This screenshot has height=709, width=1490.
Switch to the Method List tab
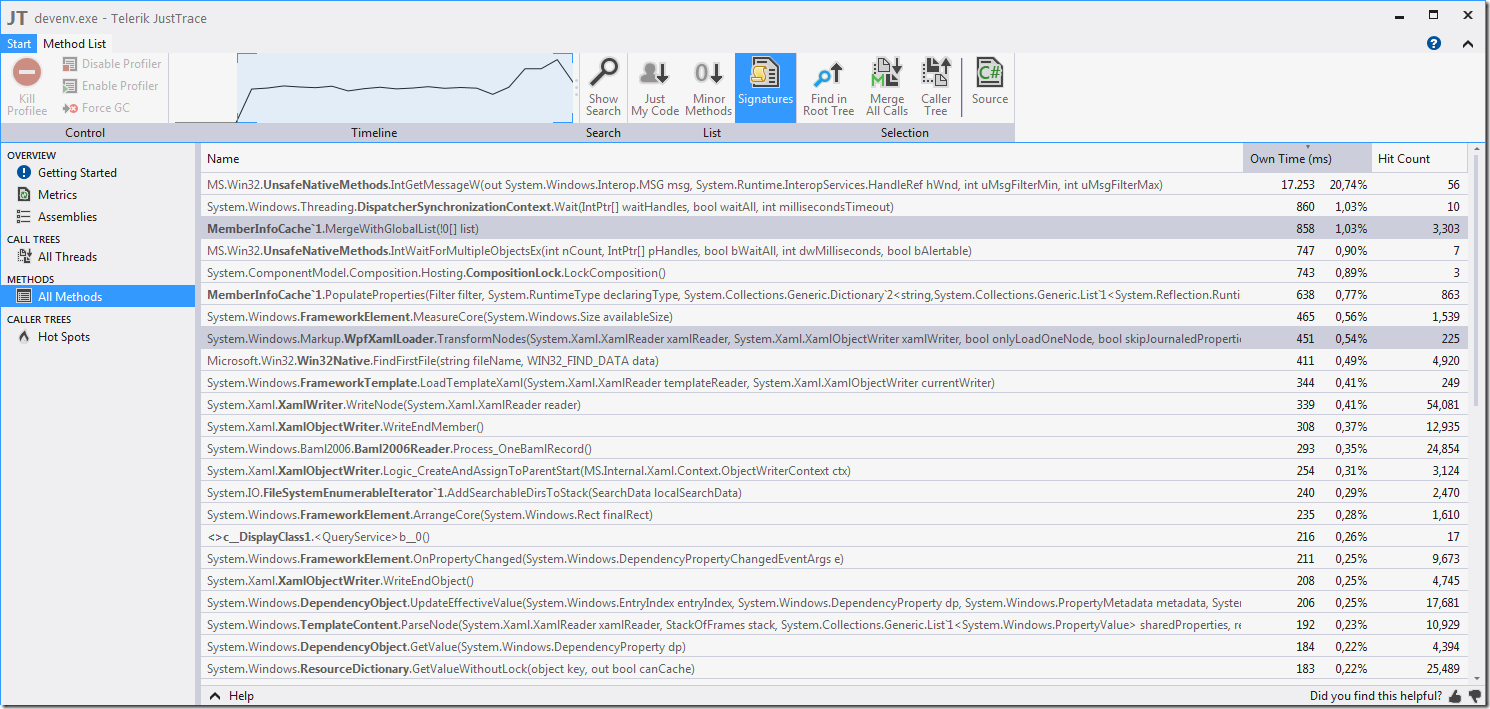(75, 44)
